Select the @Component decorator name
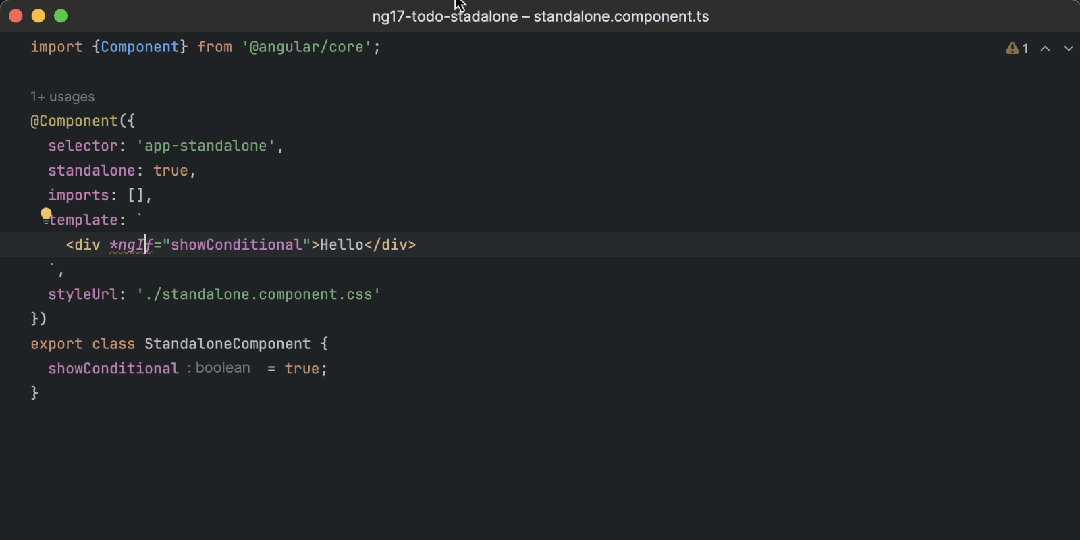 click(74, 121)
